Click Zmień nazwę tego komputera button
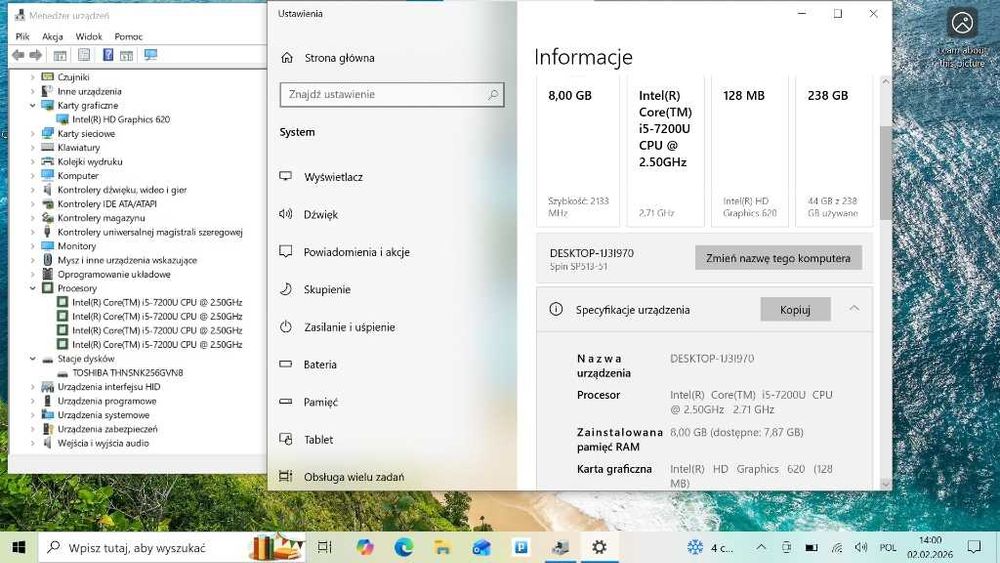This screenshot has width=1000, height=563. pyautogui.click(x=778, y=258)
